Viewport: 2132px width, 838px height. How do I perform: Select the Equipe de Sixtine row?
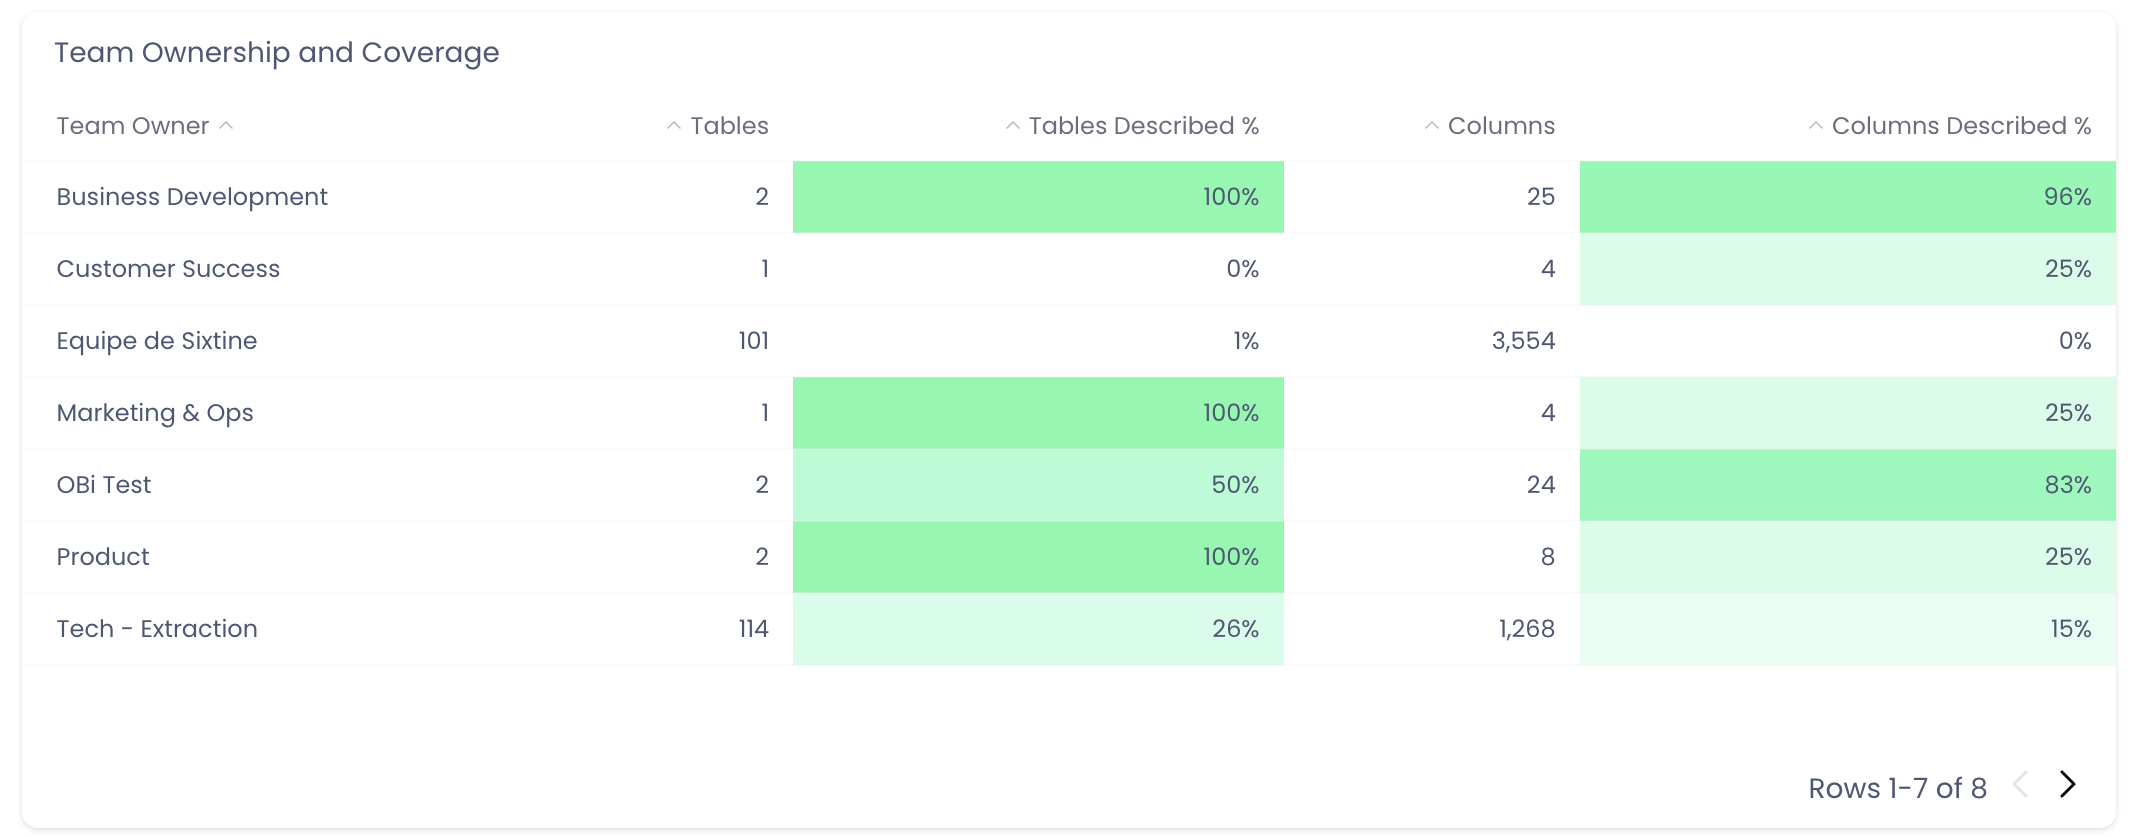tap(157, 341)
